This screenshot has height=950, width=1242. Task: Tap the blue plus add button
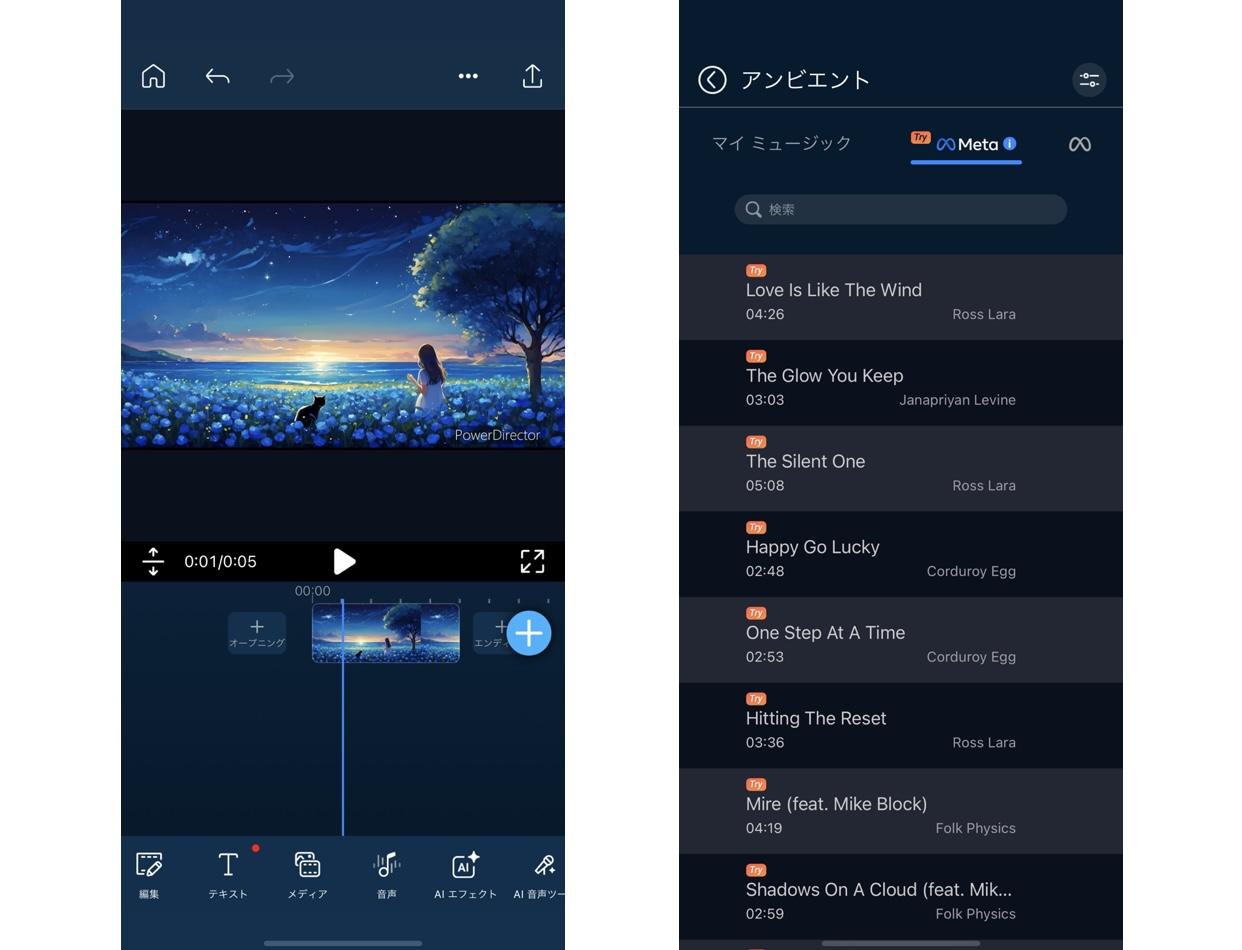pyautogui.click(x=529, y=633)
